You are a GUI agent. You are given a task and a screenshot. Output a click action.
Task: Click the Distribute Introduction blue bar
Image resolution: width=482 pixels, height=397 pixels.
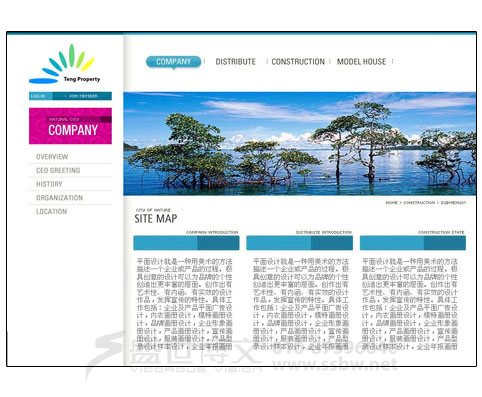[x=299, y=243]
